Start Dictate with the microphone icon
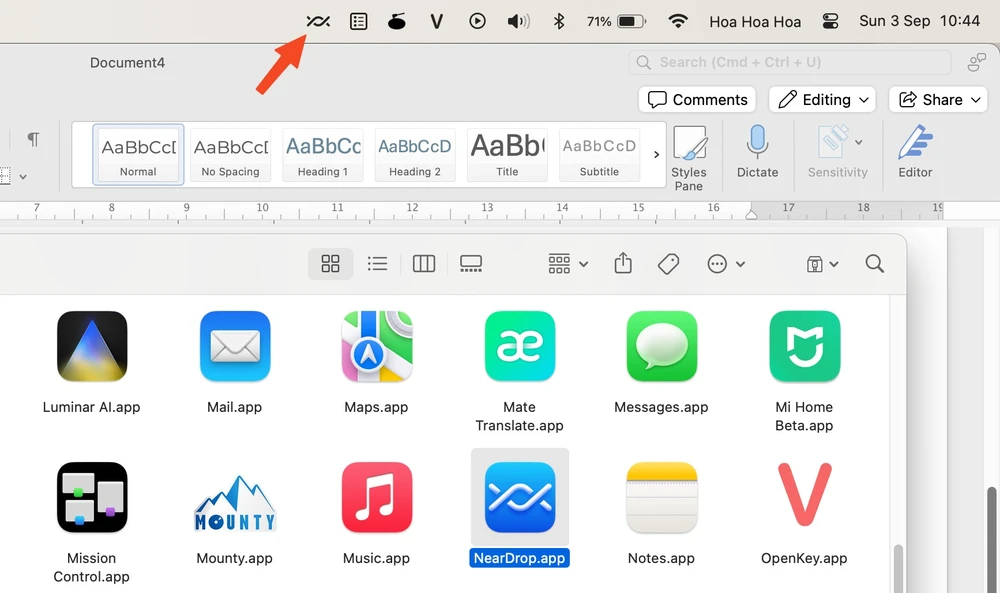 point(757,153)
